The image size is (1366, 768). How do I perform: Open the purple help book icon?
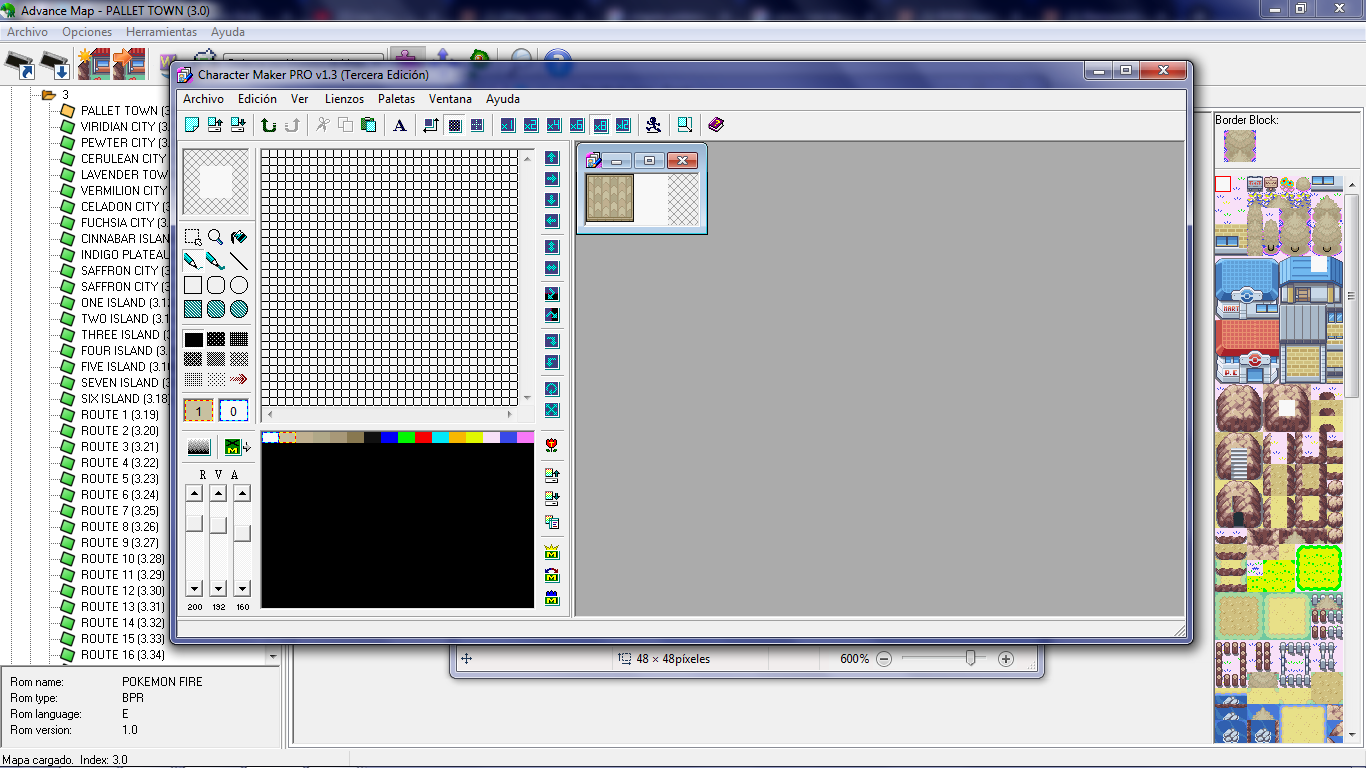coord(716,125)
